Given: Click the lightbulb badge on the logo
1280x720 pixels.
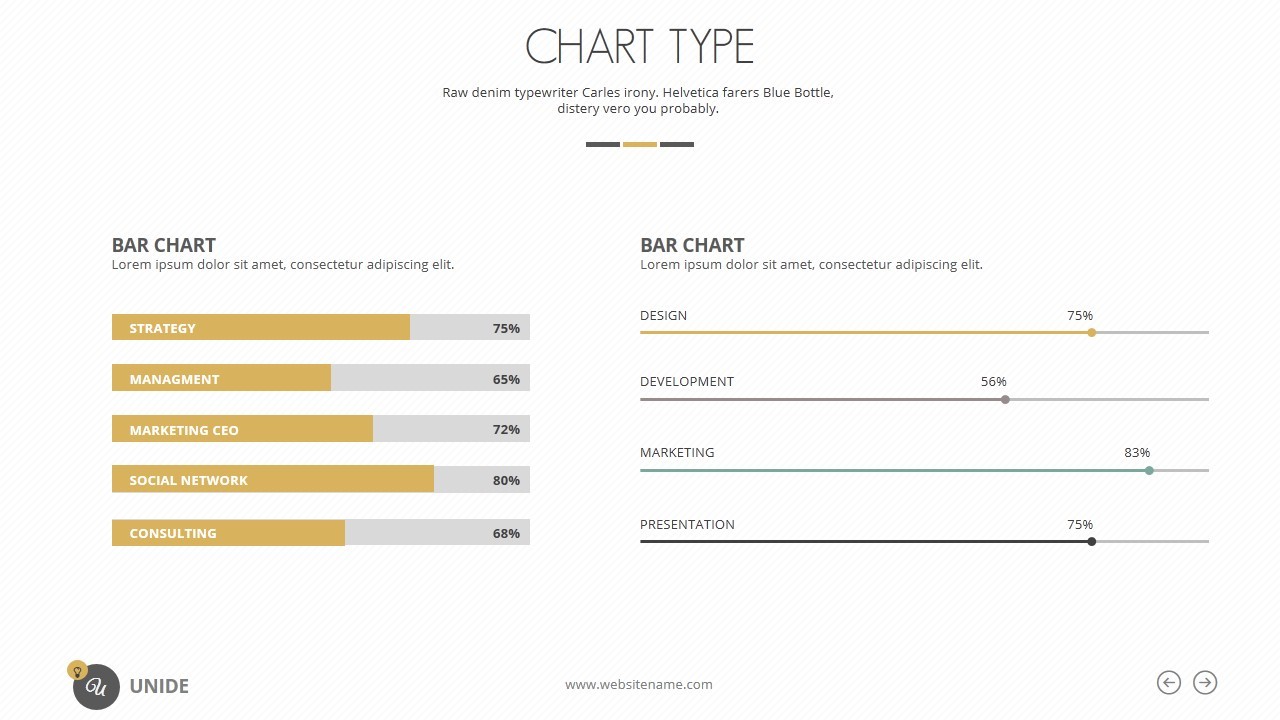Looking at the screenshot, I should pyautogui.click(x=76, y=670).
